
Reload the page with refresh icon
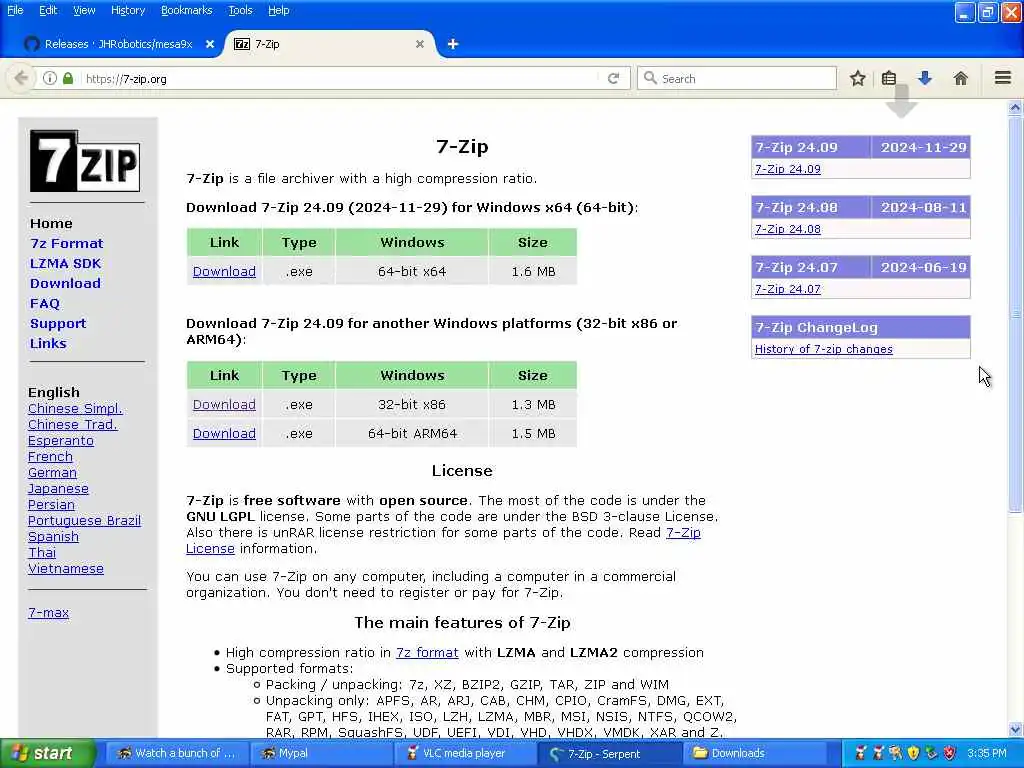point(613,78)
